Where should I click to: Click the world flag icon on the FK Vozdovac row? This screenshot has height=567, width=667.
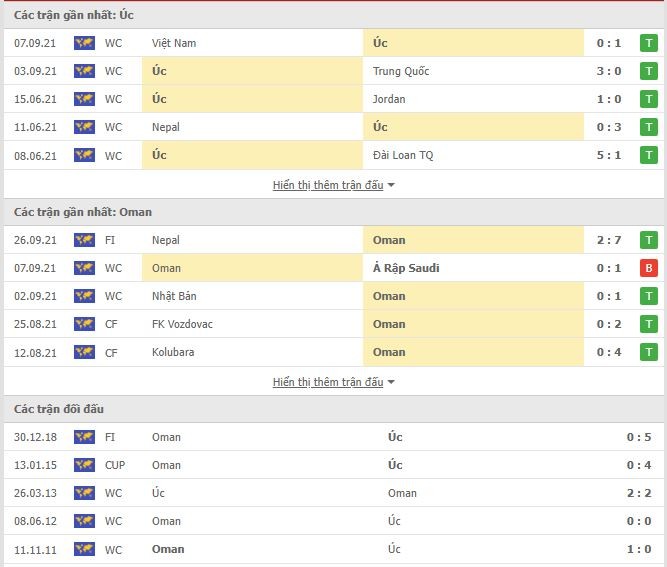pyautogui.click(x=84, y=324)
